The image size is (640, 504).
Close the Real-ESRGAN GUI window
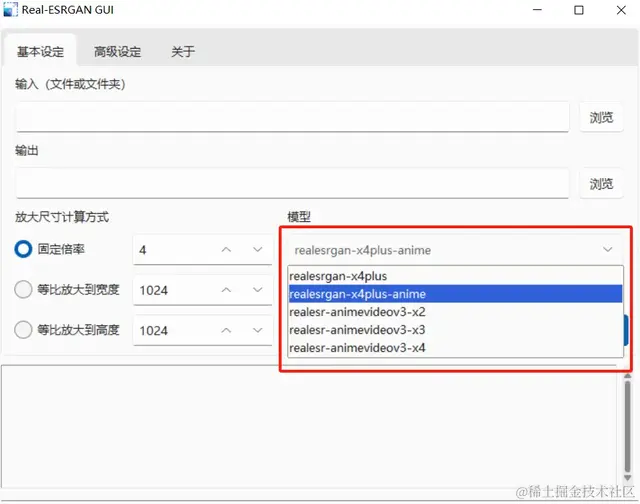[621, 10]
